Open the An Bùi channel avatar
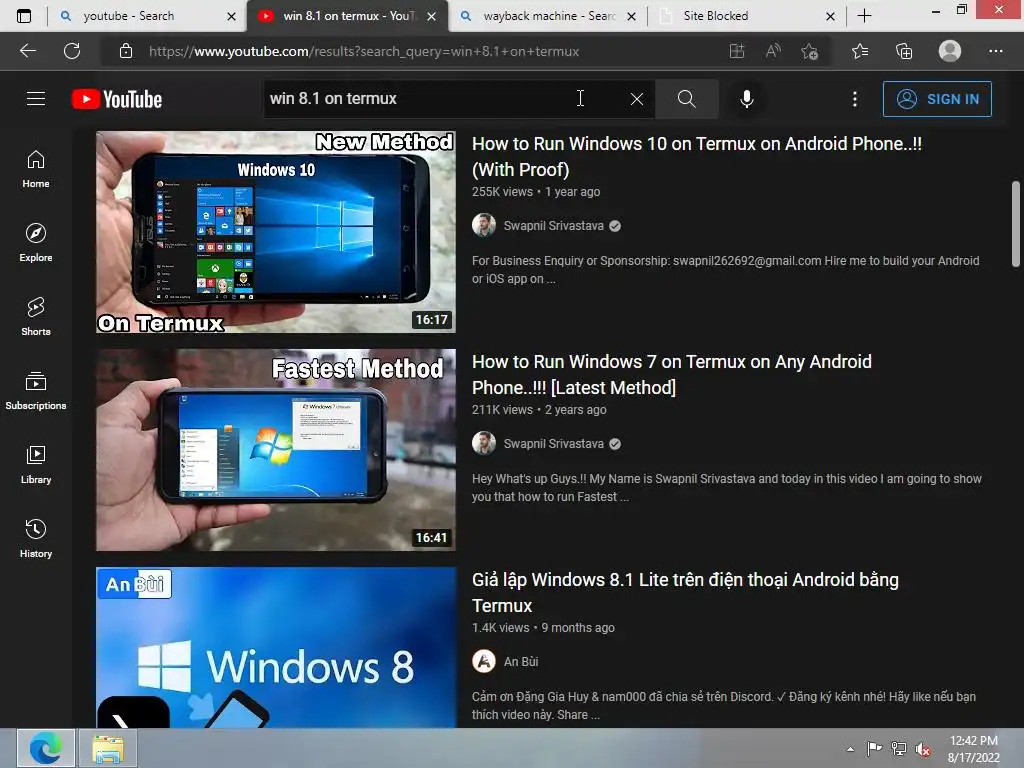The image size is (1024, 768). [x=484, y=661]
